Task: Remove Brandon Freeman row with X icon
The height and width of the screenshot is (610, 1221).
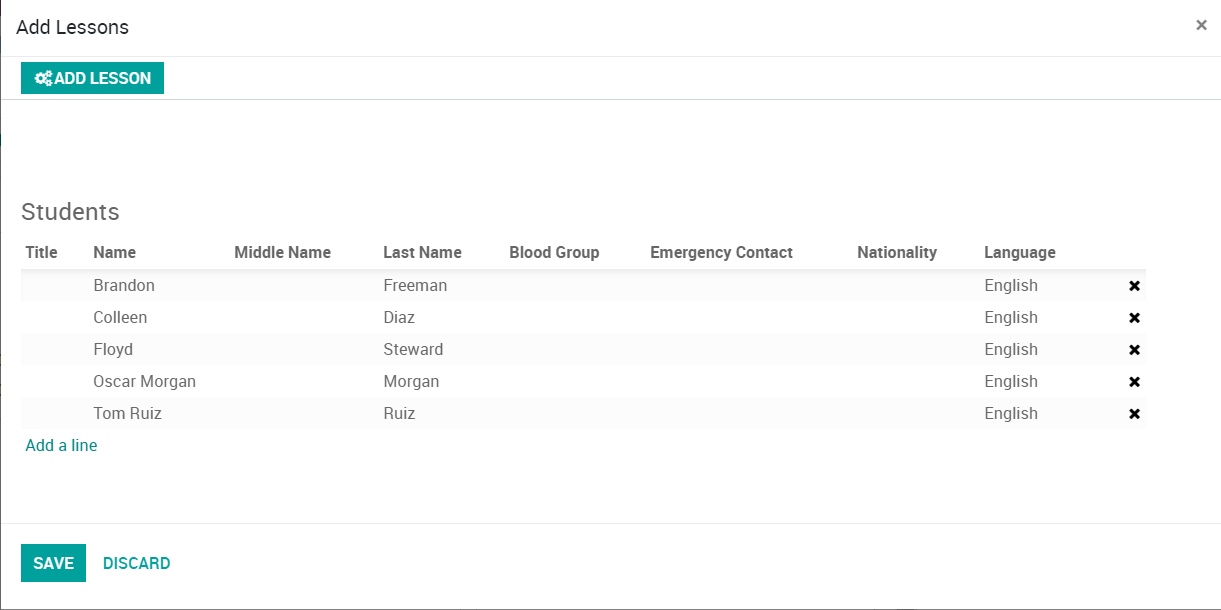Action: tap(1134, 286)
